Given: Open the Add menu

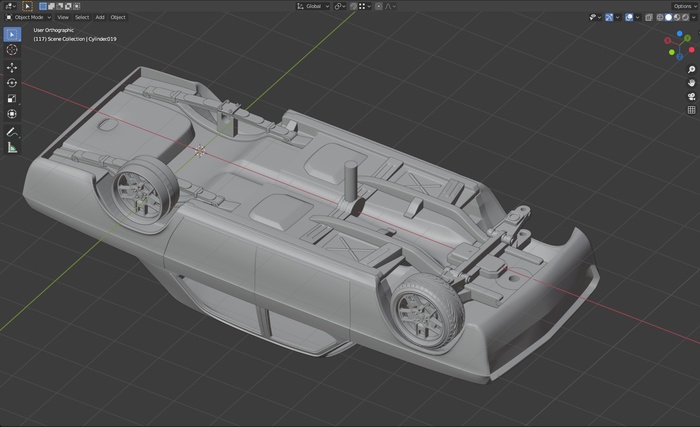Looking at the screenshot, I should click(100, 17).
